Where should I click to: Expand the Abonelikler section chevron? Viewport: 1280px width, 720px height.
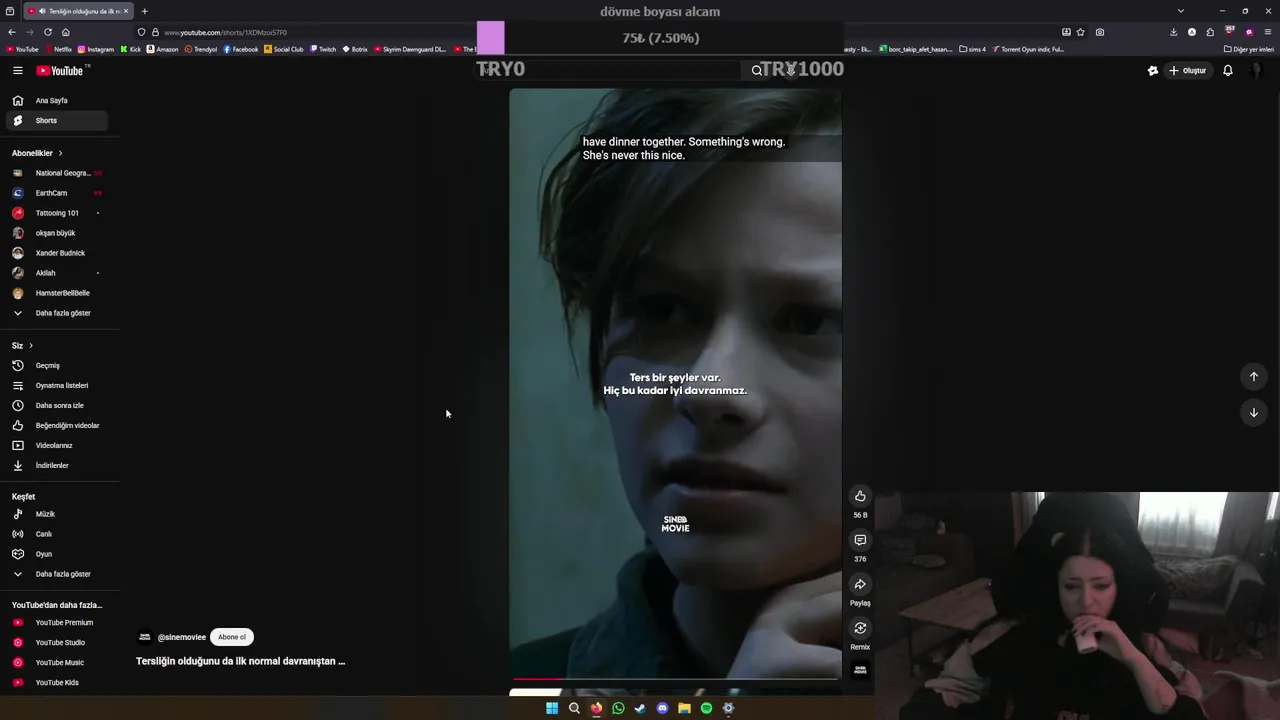tap(60, 153)
